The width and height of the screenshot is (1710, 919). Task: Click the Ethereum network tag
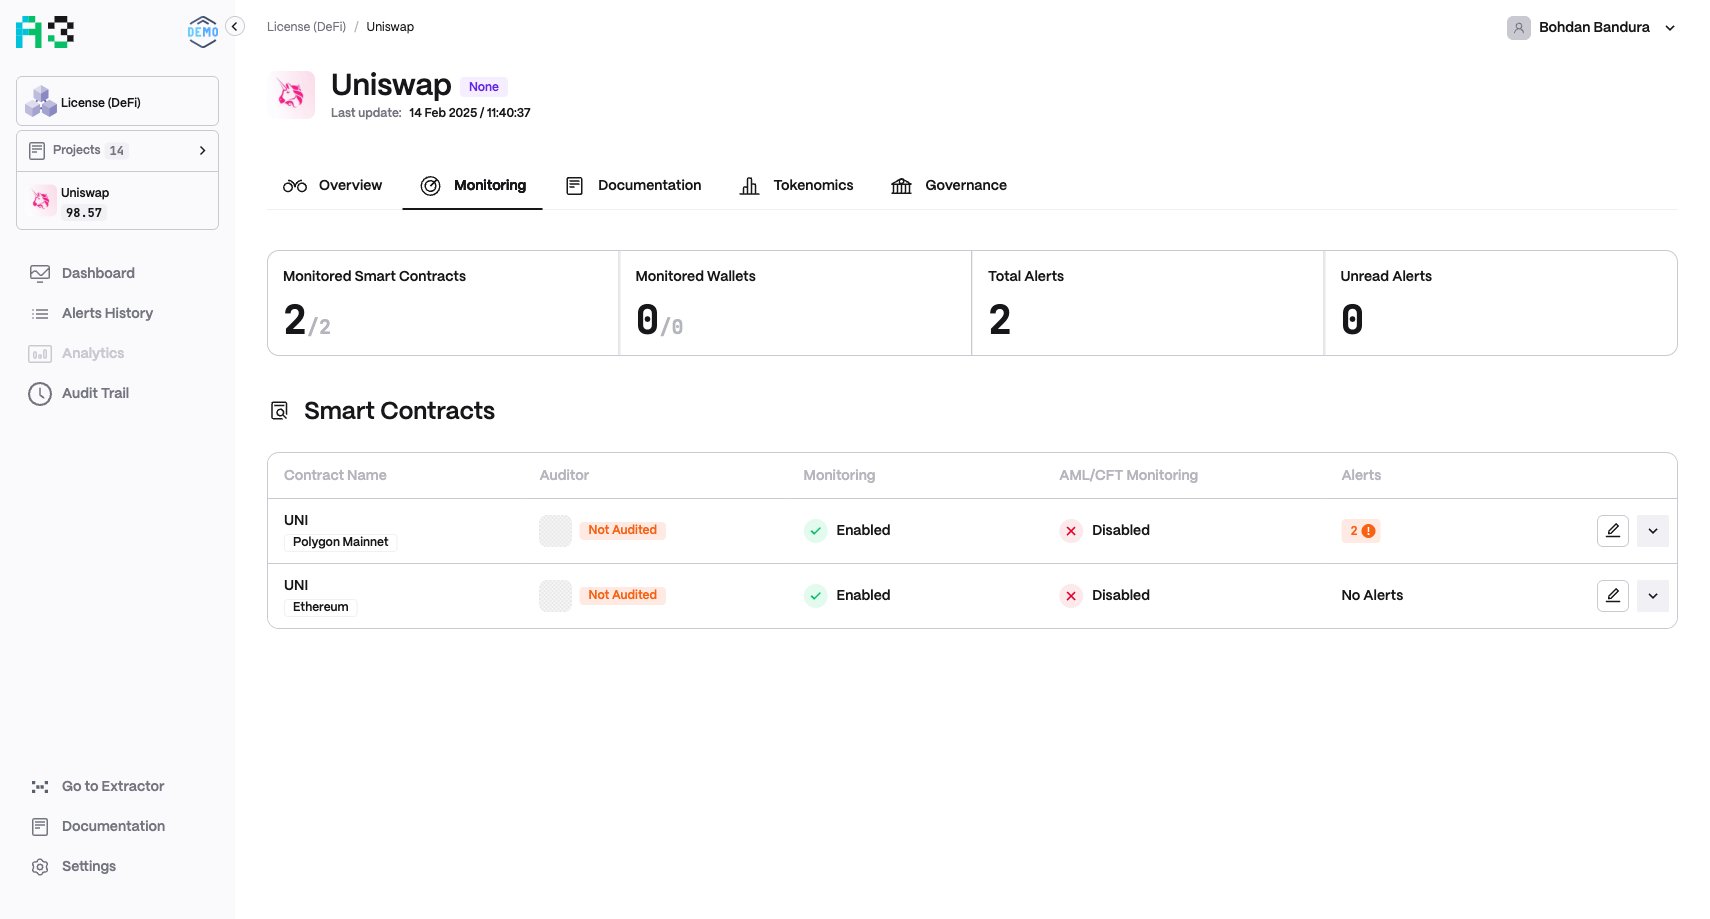[x=321, y=607]
